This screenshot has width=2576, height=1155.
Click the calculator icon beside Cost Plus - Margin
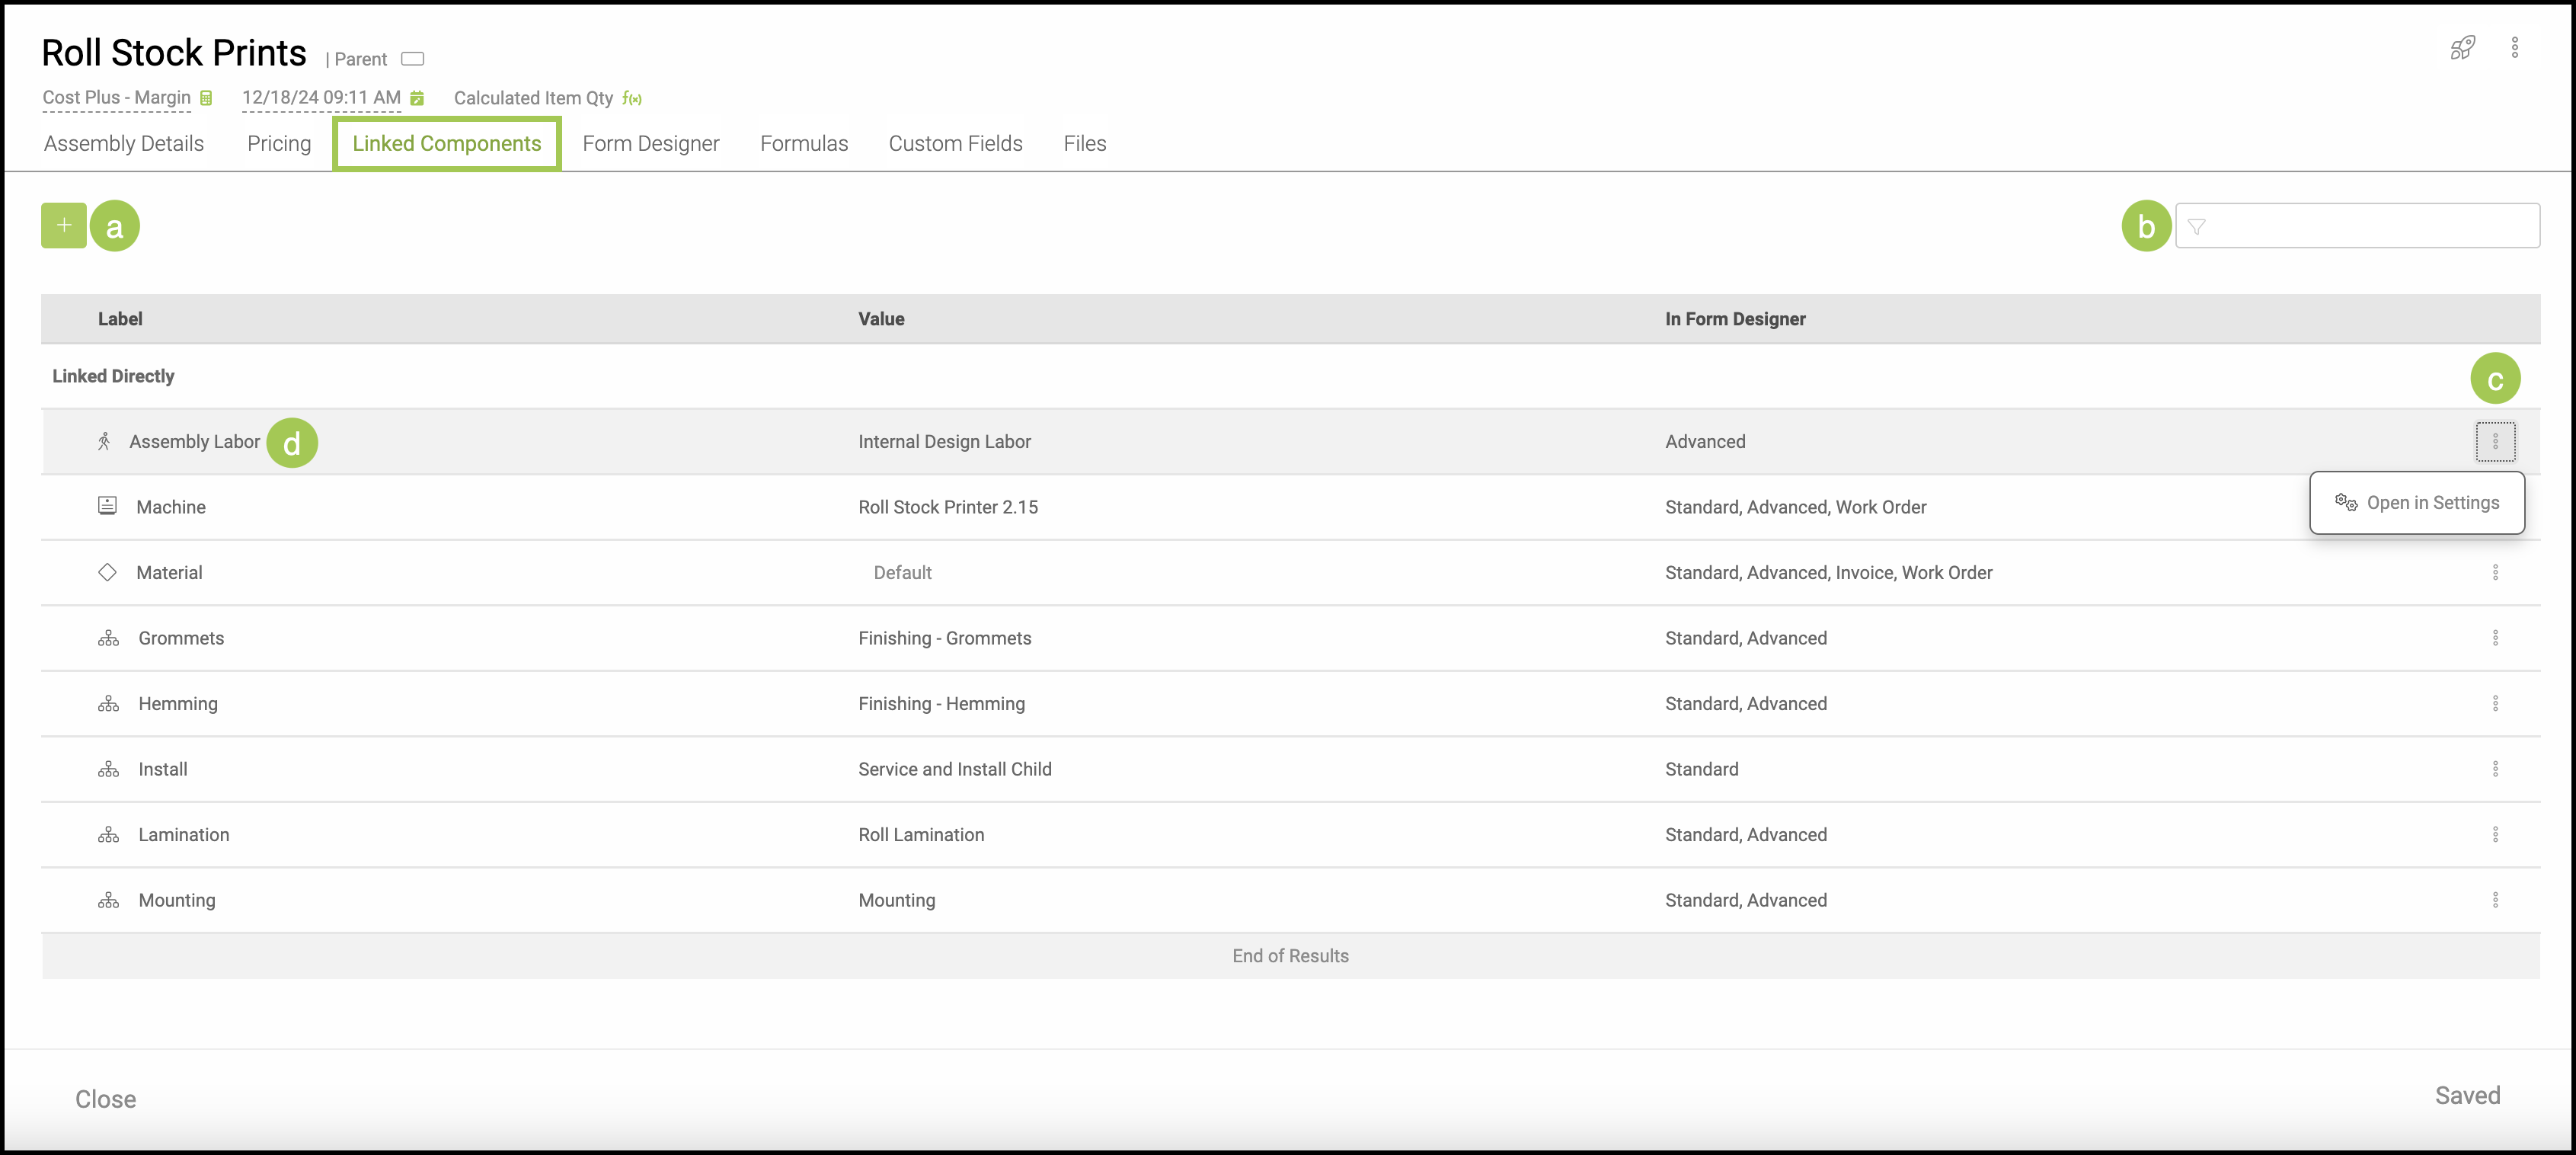coord(206,98)
